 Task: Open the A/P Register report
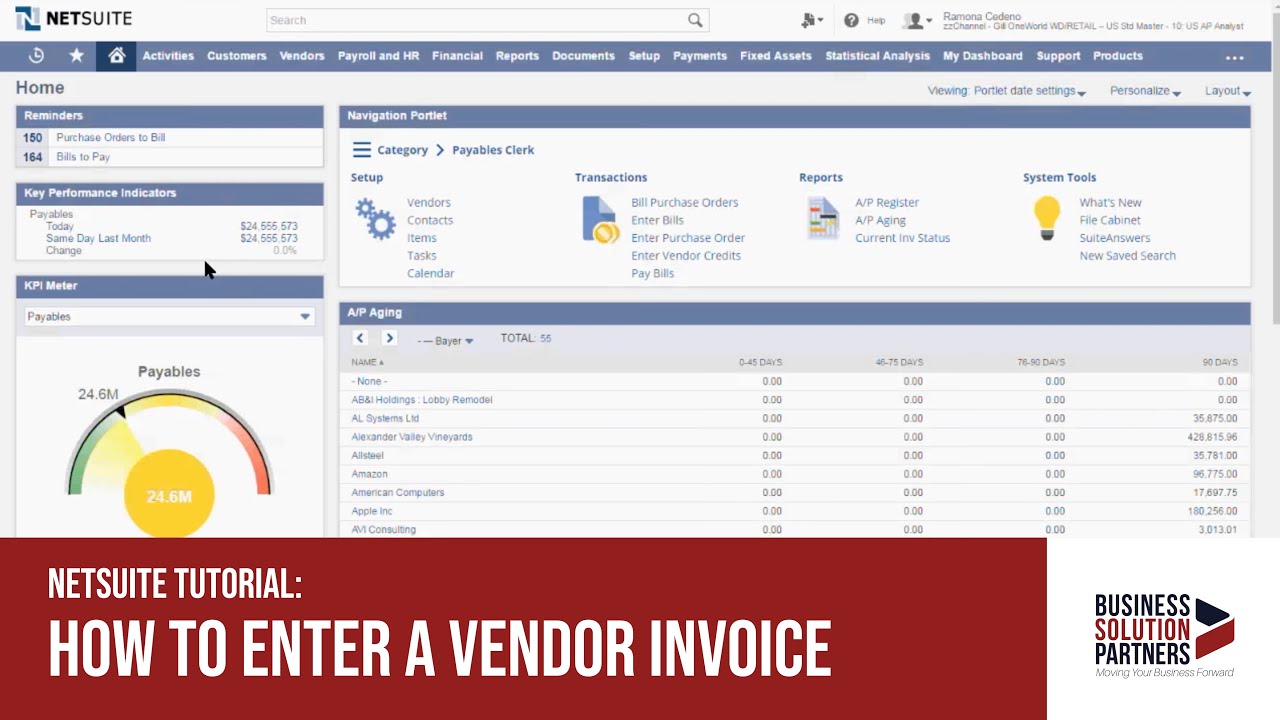(887, 202)
